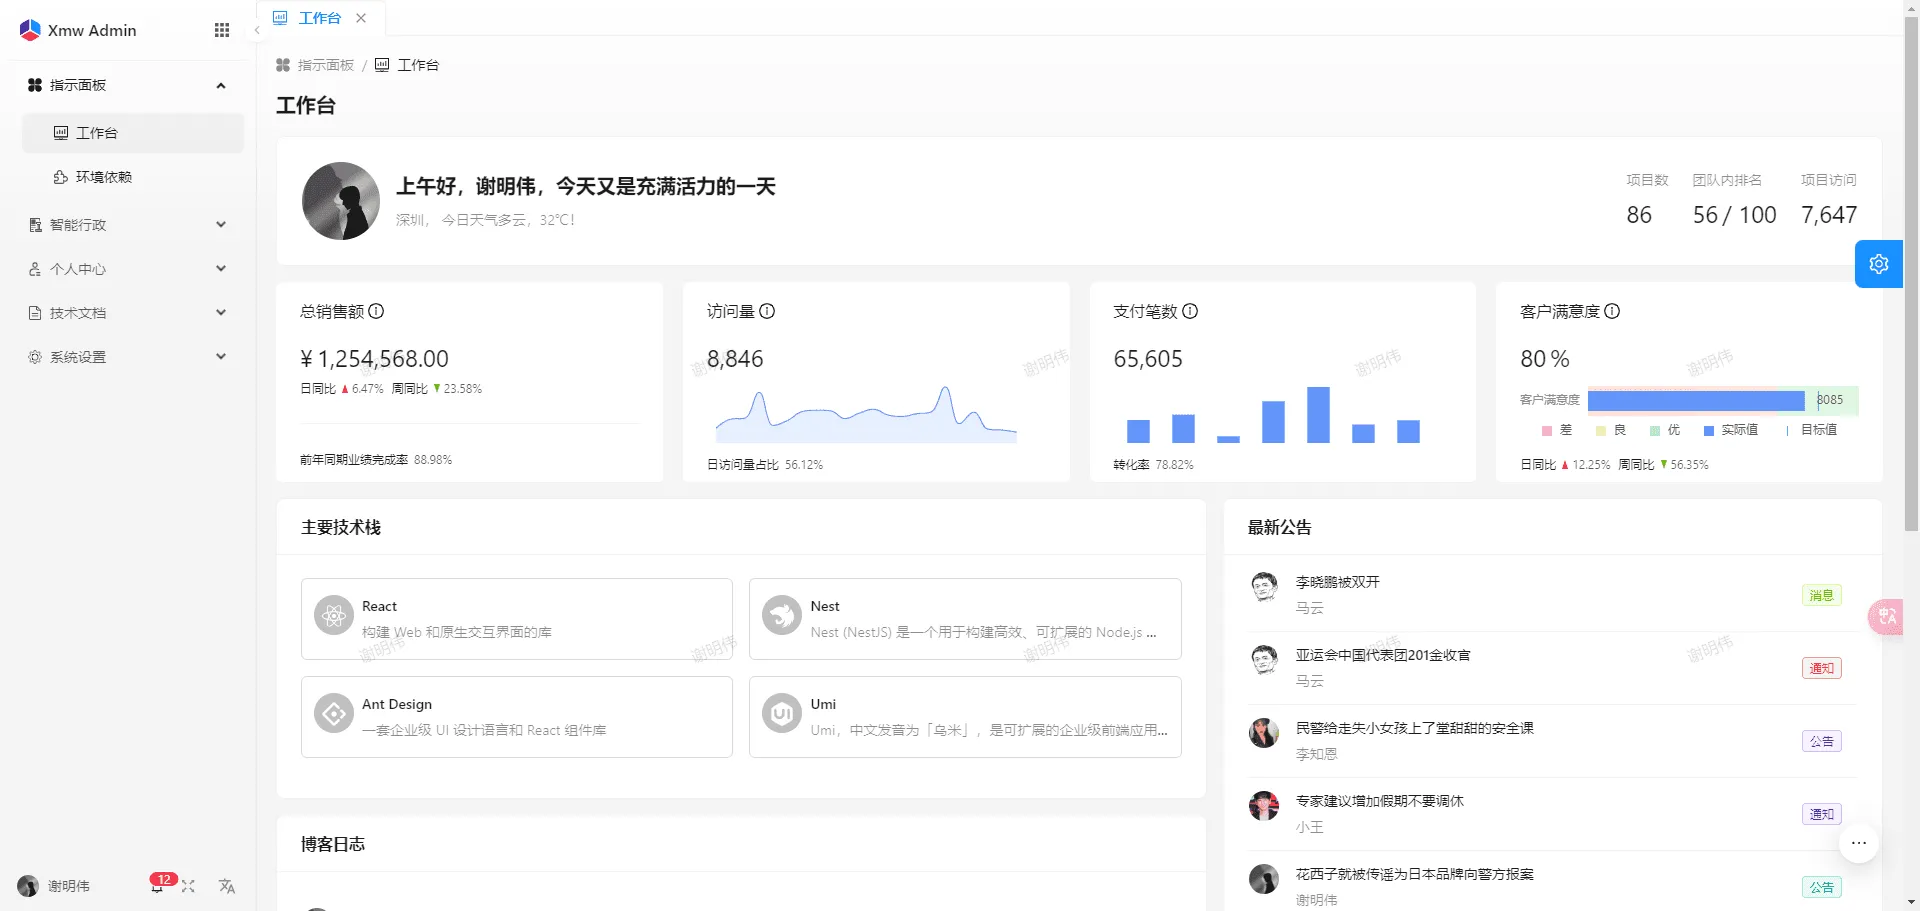Open the React tech stack card icon
This screenshot has height=911, width=1920.
click(334, 616)
